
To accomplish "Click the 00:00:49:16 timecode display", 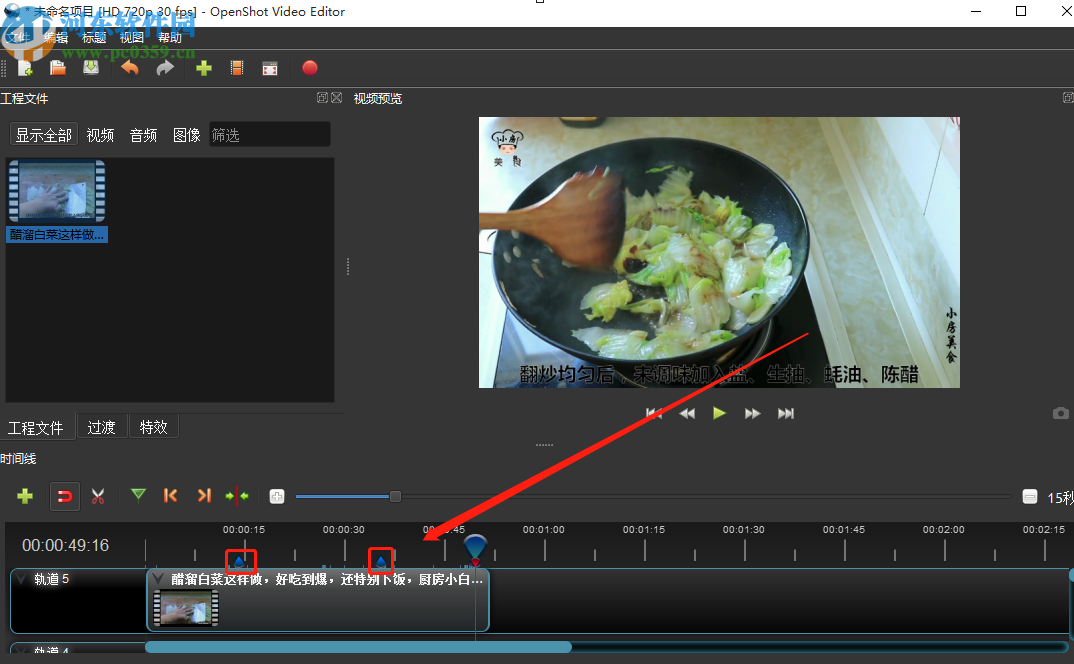I will 66,545.
